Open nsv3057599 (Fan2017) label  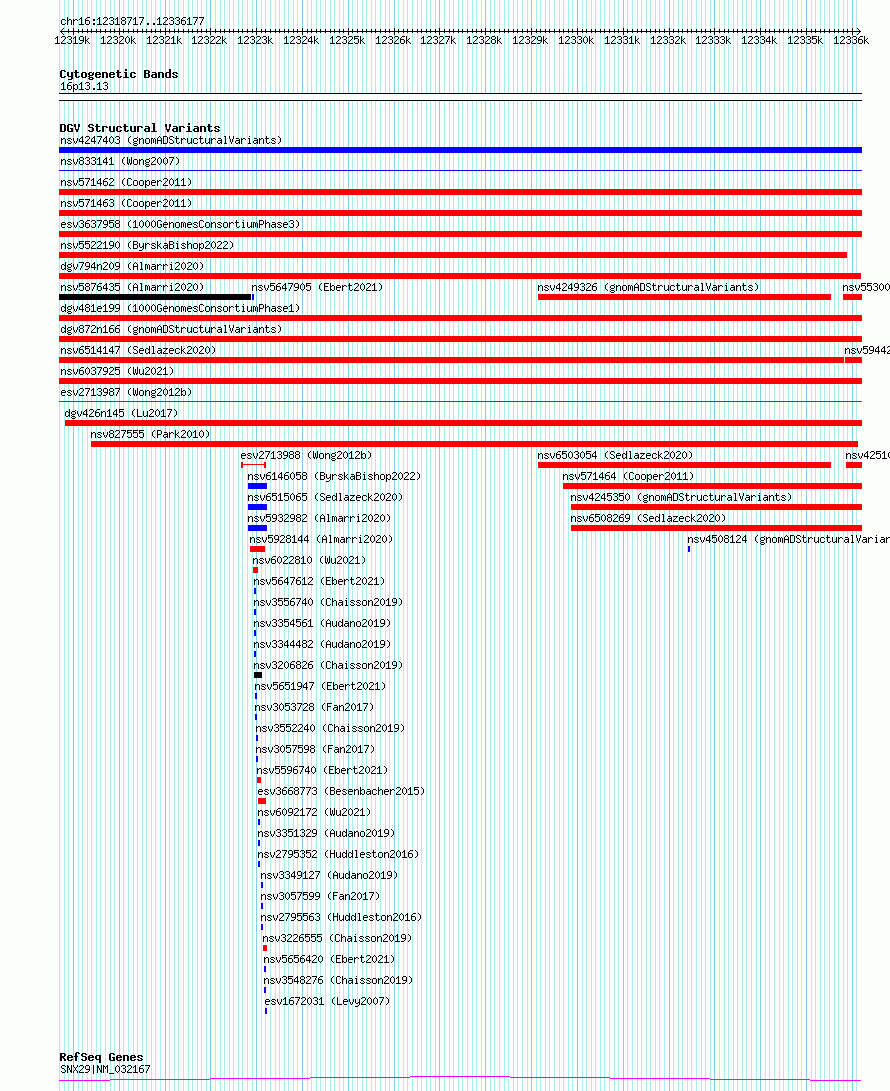(320, 896)
